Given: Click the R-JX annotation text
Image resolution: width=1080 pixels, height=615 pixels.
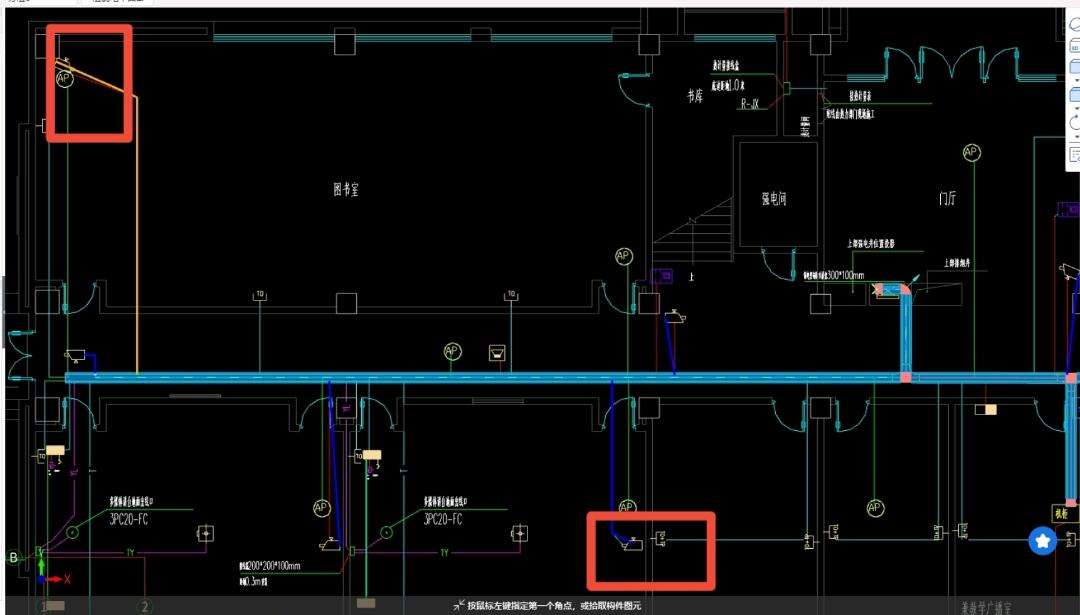Looking at the screenshot, I should pos(750,104).
